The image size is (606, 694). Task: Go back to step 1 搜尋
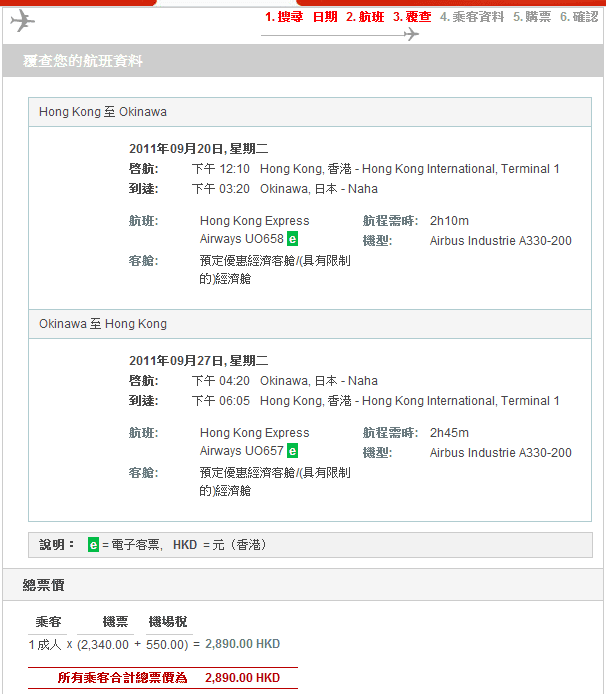point(284,17)
